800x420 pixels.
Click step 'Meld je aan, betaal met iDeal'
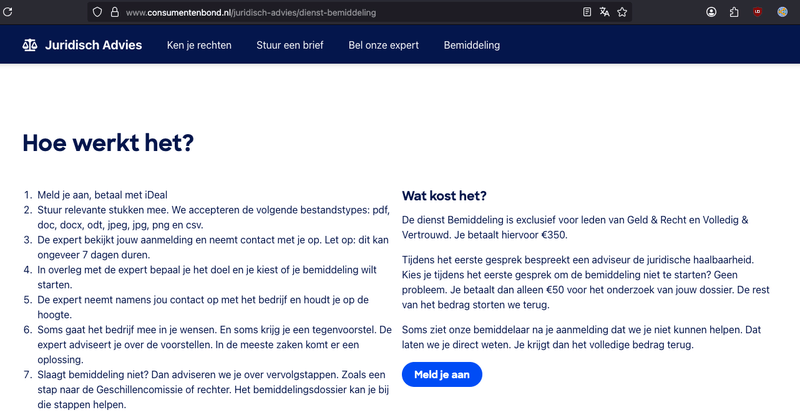(102, 195)
